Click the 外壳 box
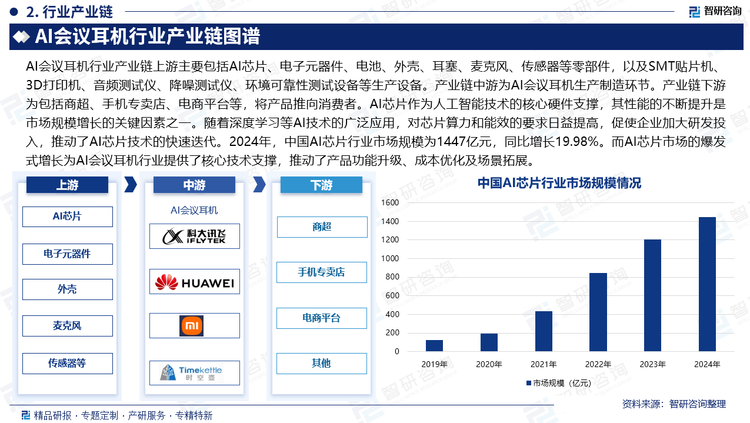The width and height of the screenshot is (750, 423). tap(67, 289)
